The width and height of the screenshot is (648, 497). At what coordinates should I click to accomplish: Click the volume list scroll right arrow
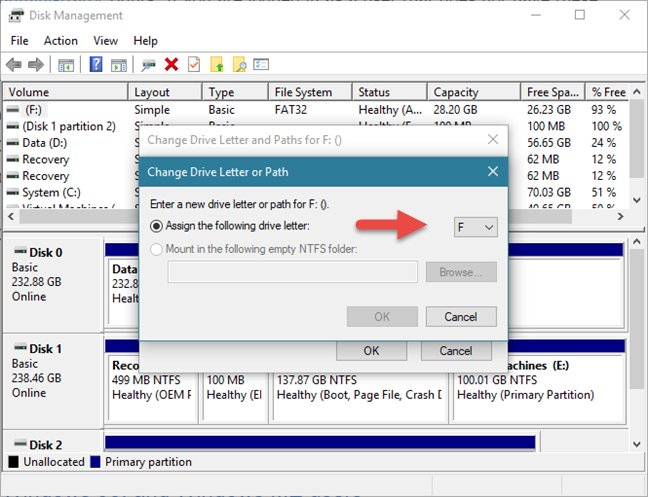click(620, 216)
